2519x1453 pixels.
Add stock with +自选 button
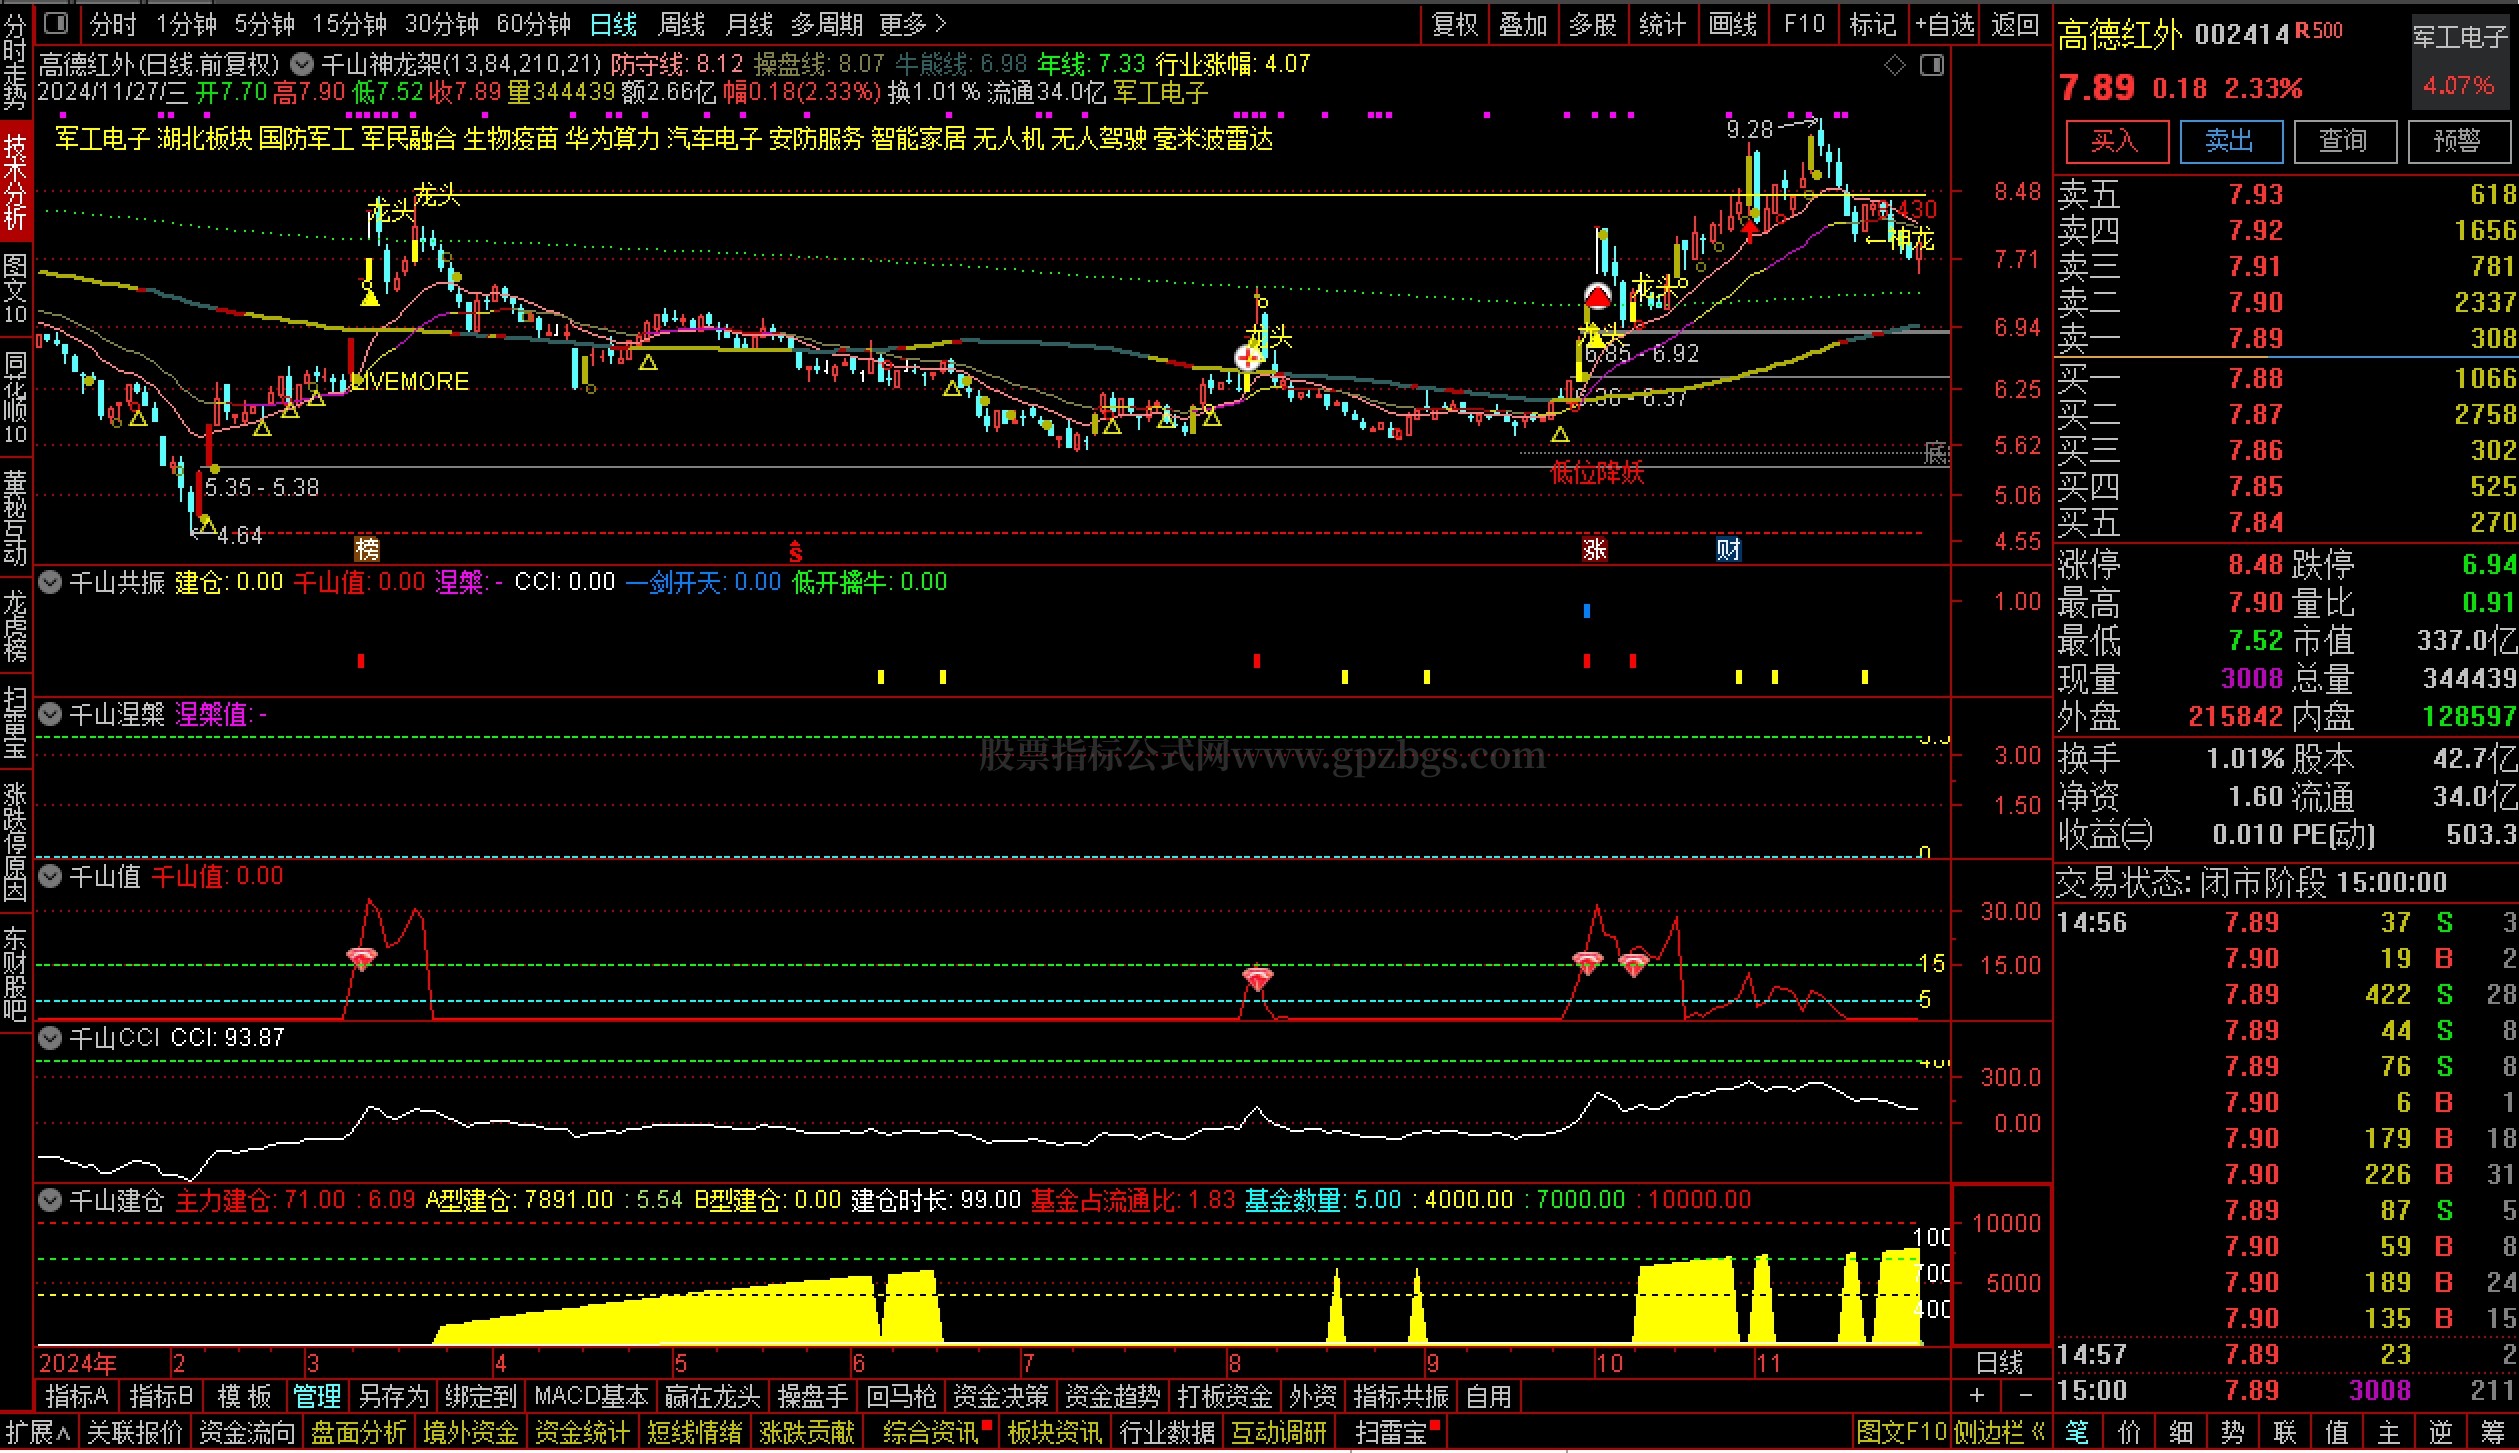tap(1945, 24)
